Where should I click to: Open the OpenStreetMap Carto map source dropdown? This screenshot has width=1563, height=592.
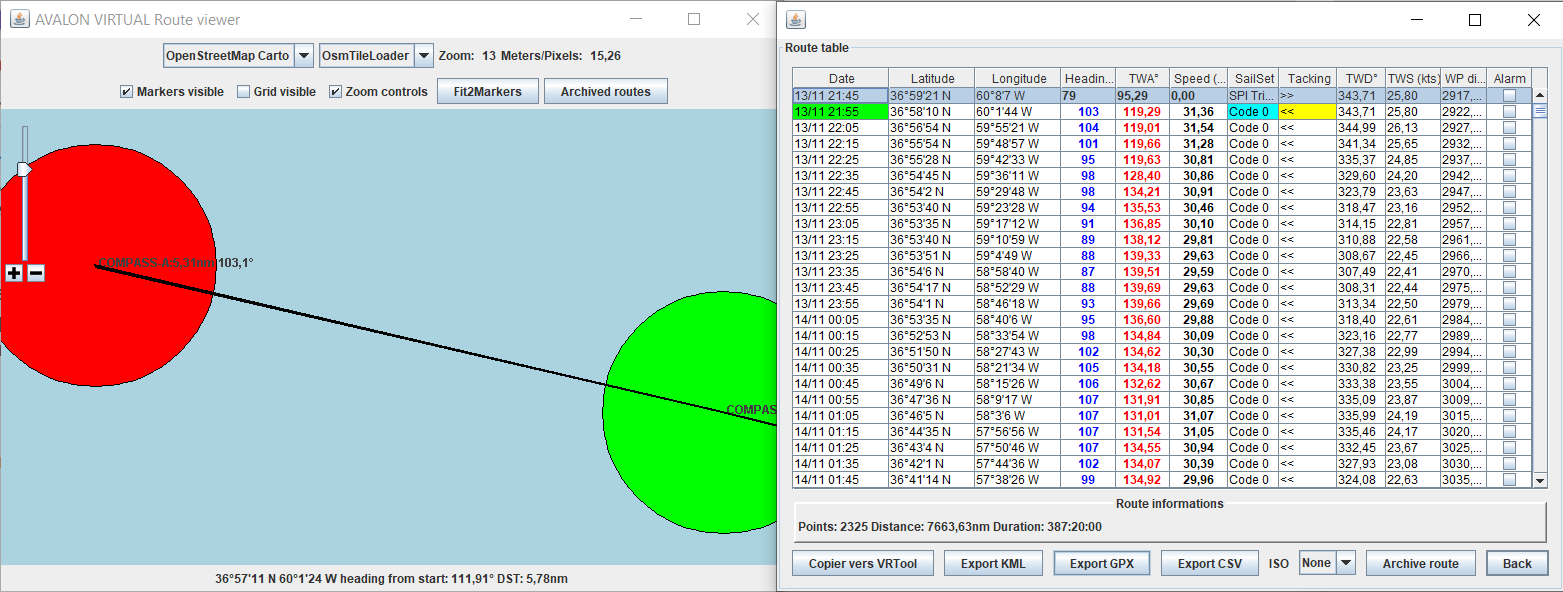tap(303, 56)
